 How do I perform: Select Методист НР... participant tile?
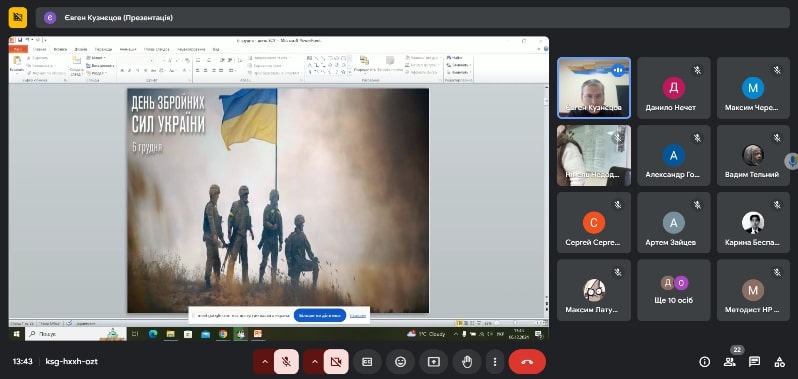coord(753,290)
